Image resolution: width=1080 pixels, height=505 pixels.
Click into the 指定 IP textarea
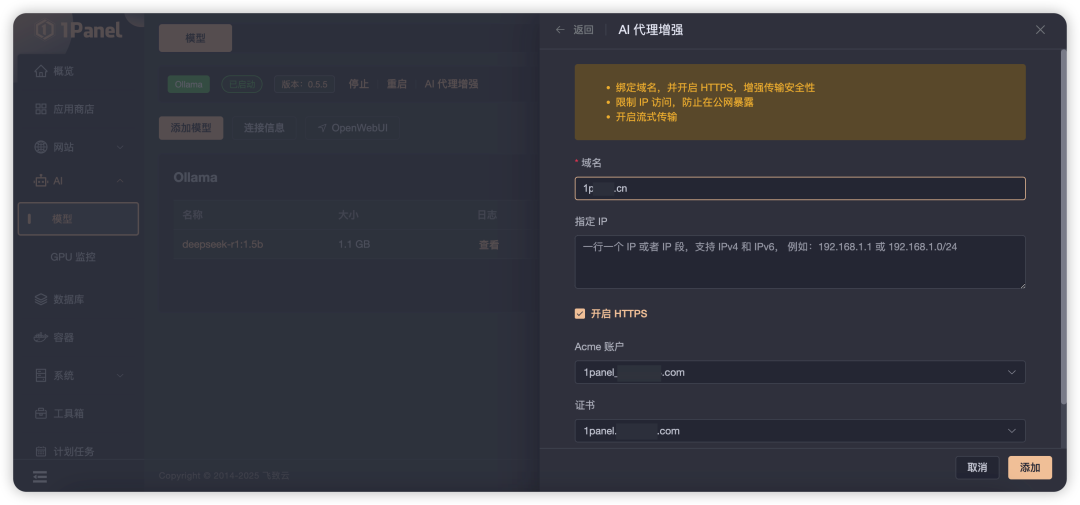click(x=800, y=262)
